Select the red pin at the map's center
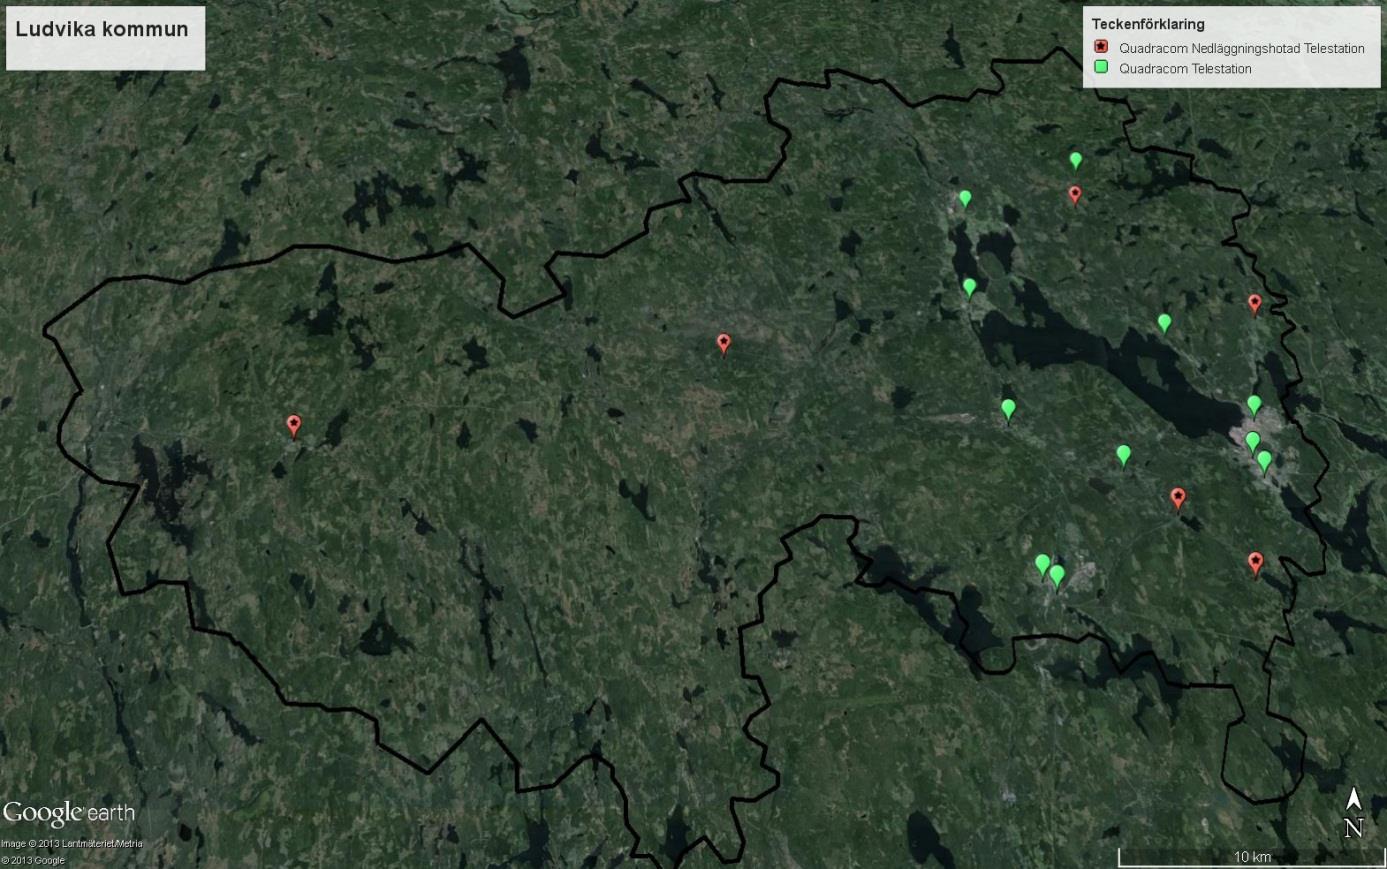Image resolution: width=1387 pixels, height=869 pixels. (724, 344)
